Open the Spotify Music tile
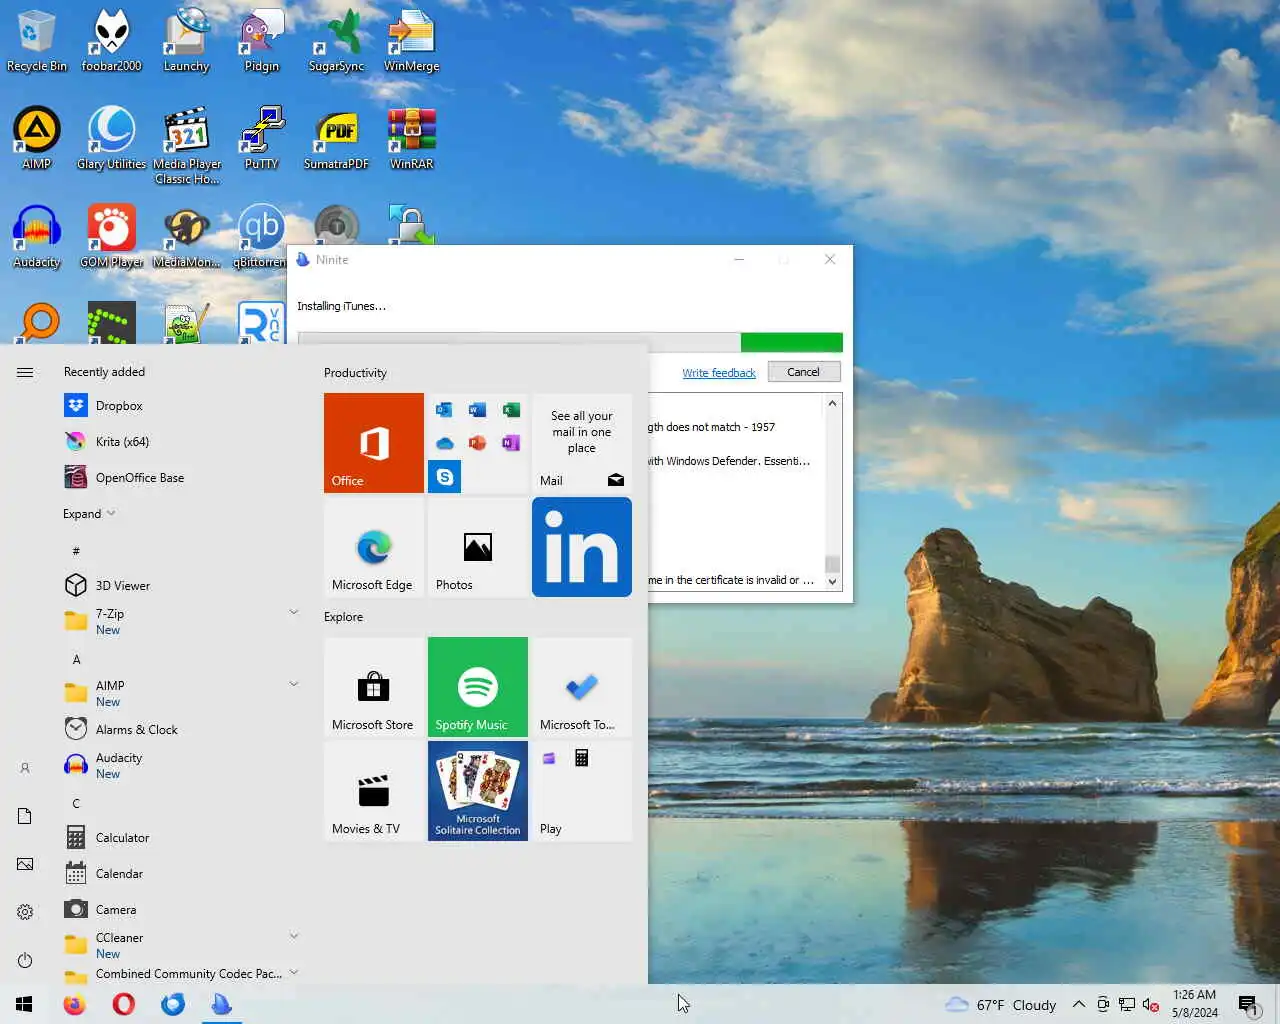 [478, 687]
